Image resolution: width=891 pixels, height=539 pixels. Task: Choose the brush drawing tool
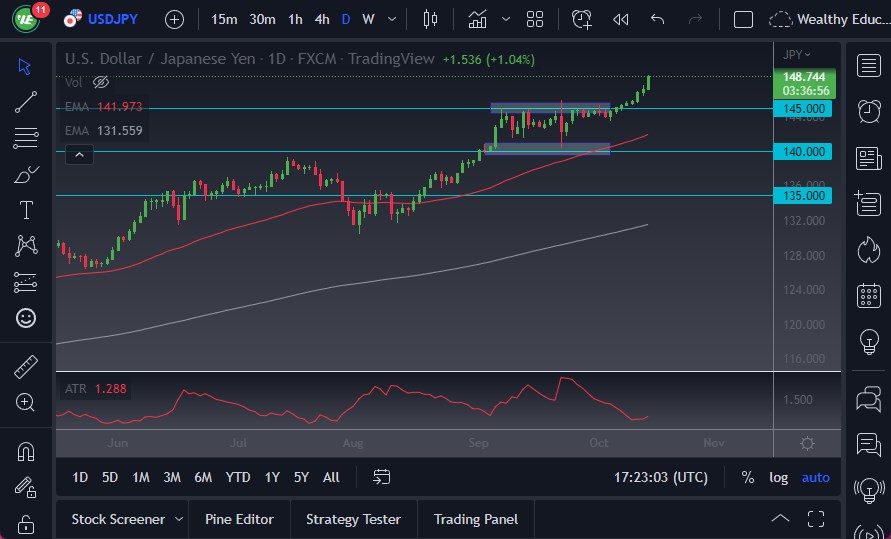coord(26,174)
